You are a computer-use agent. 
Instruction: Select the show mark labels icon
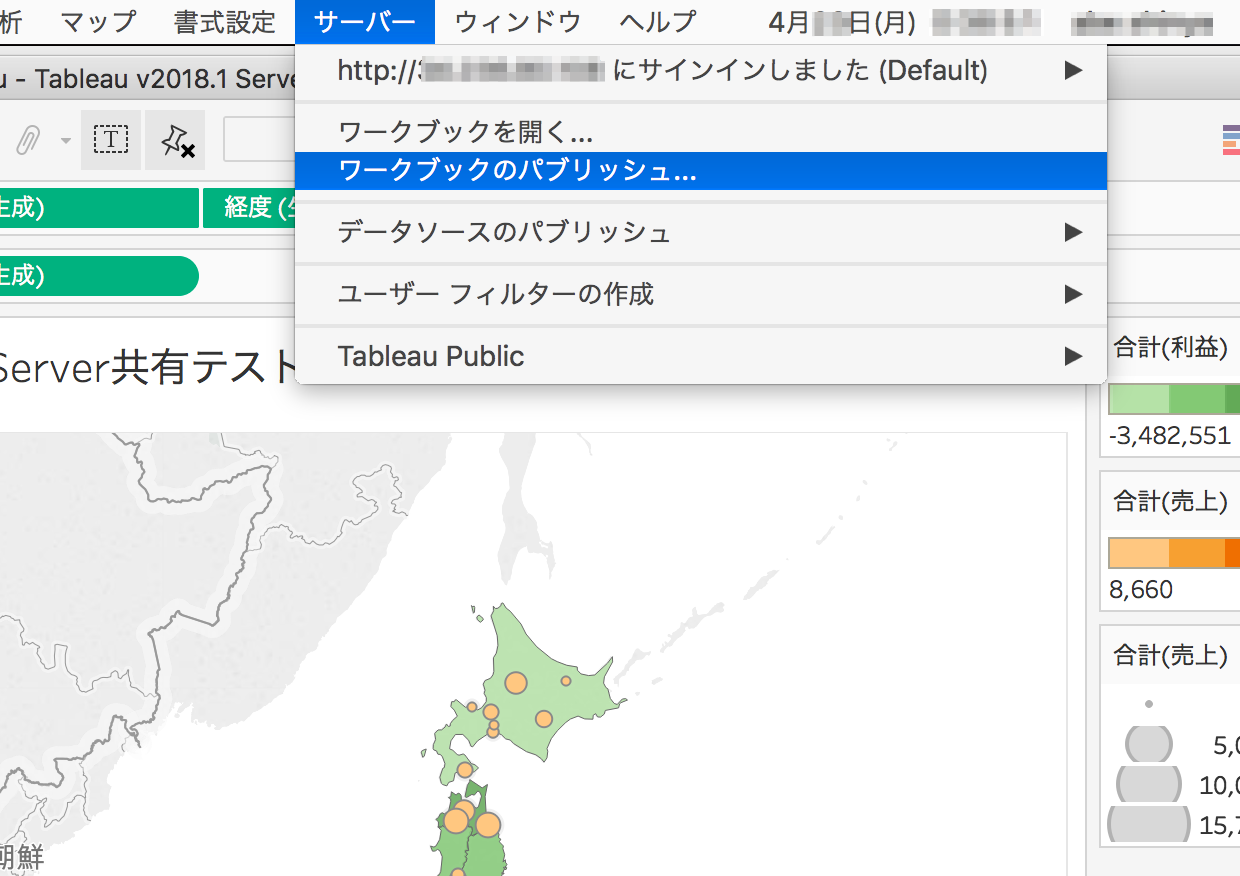(110, 139)
